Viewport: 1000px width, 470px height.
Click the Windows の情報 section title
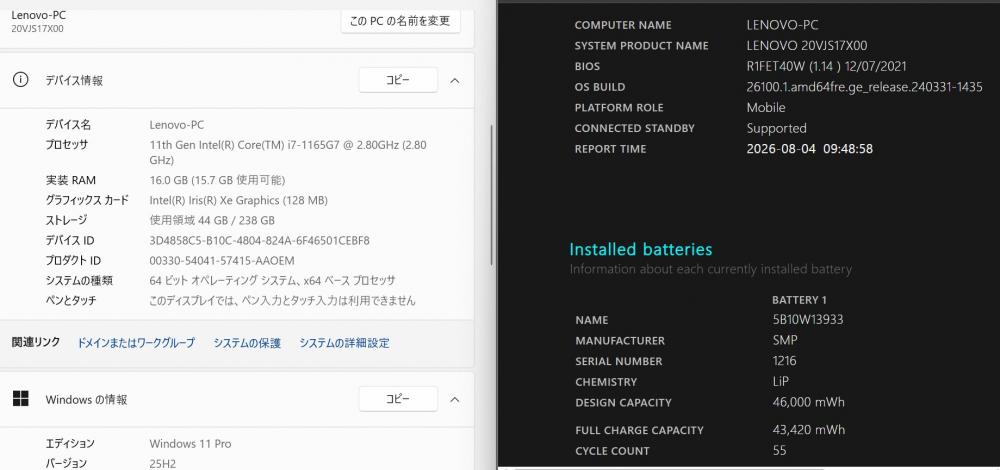(x=86, y=400)
